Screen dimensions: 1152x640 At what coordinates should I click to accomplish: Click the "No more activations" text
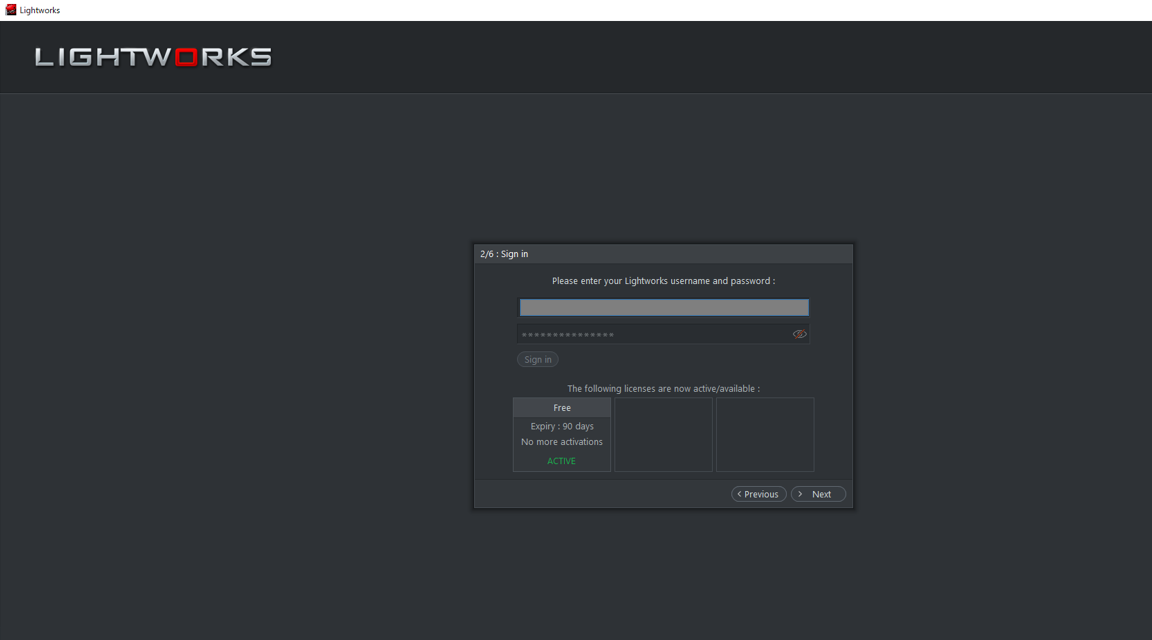point(562,442)
